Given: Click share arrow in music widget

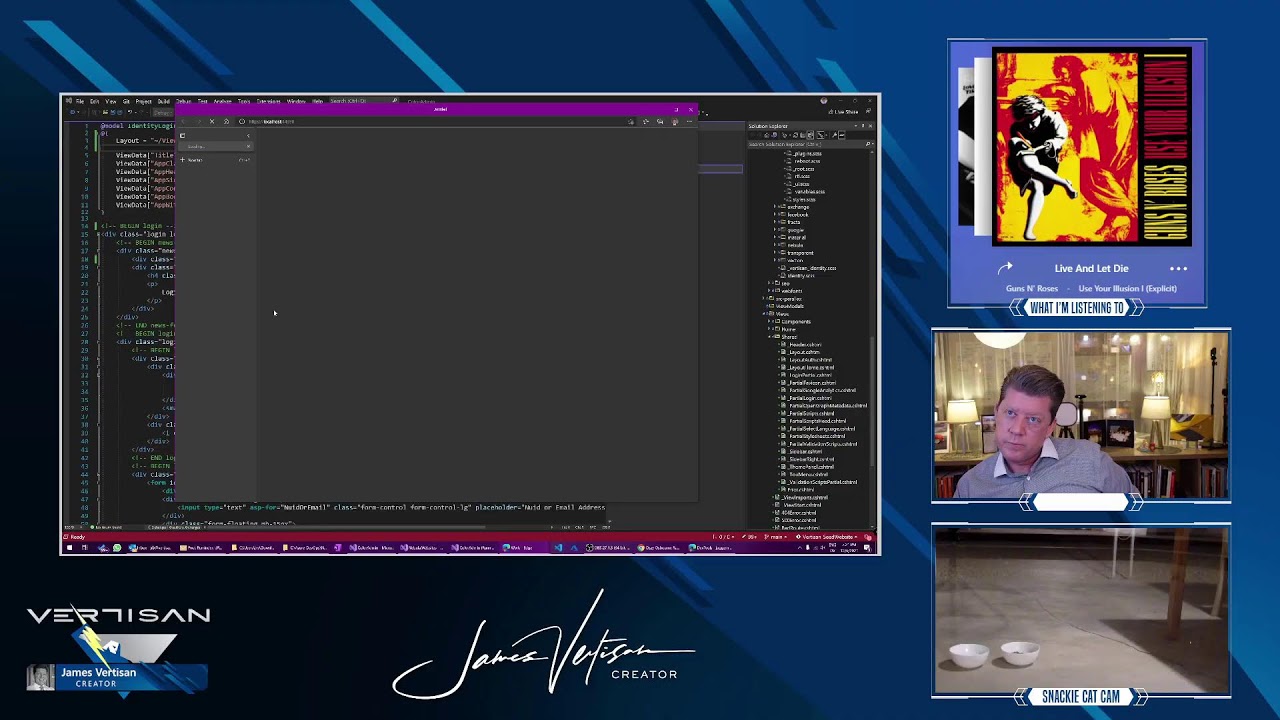Looking at the screenshot, I should click(1006, 267).
